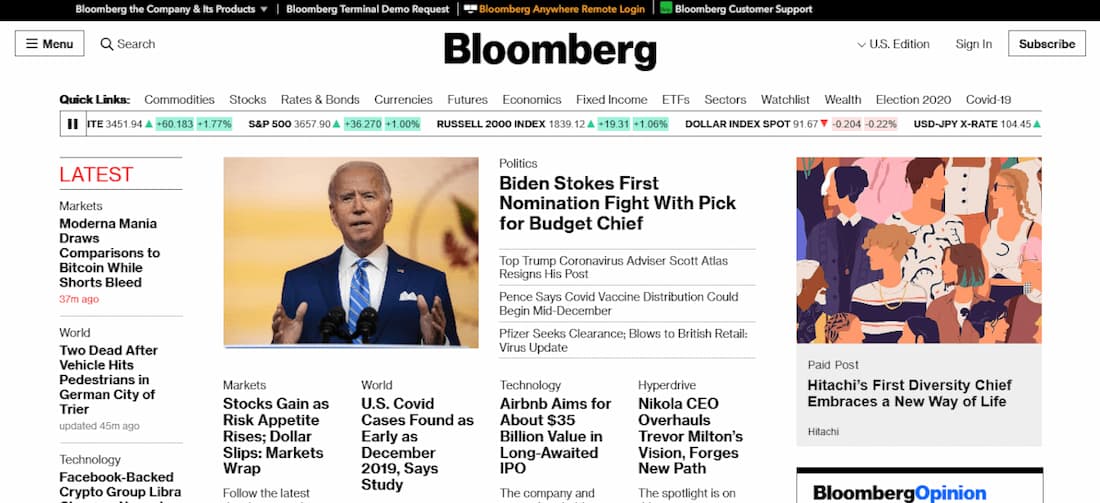The height and width of the screenshot is (503, 1100).
Task: Click the Bloomberg logo
Action: click(x=550, y=50)
